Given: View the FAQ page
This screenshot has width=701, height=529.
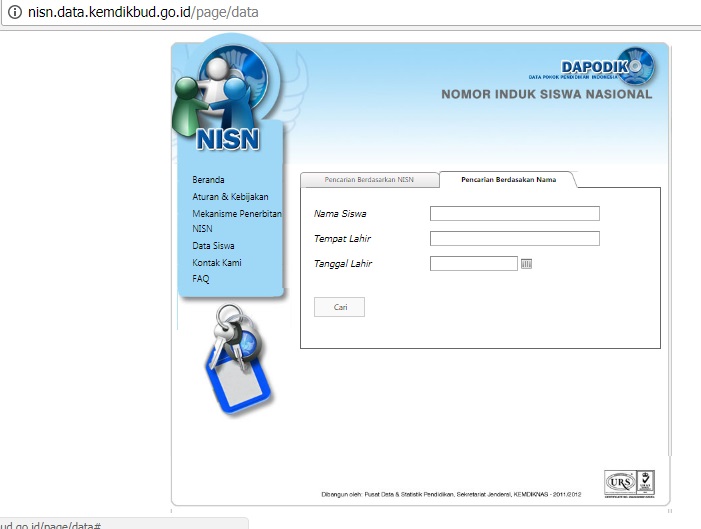Looking at the screenshot, I should click(x=201, y=279).
